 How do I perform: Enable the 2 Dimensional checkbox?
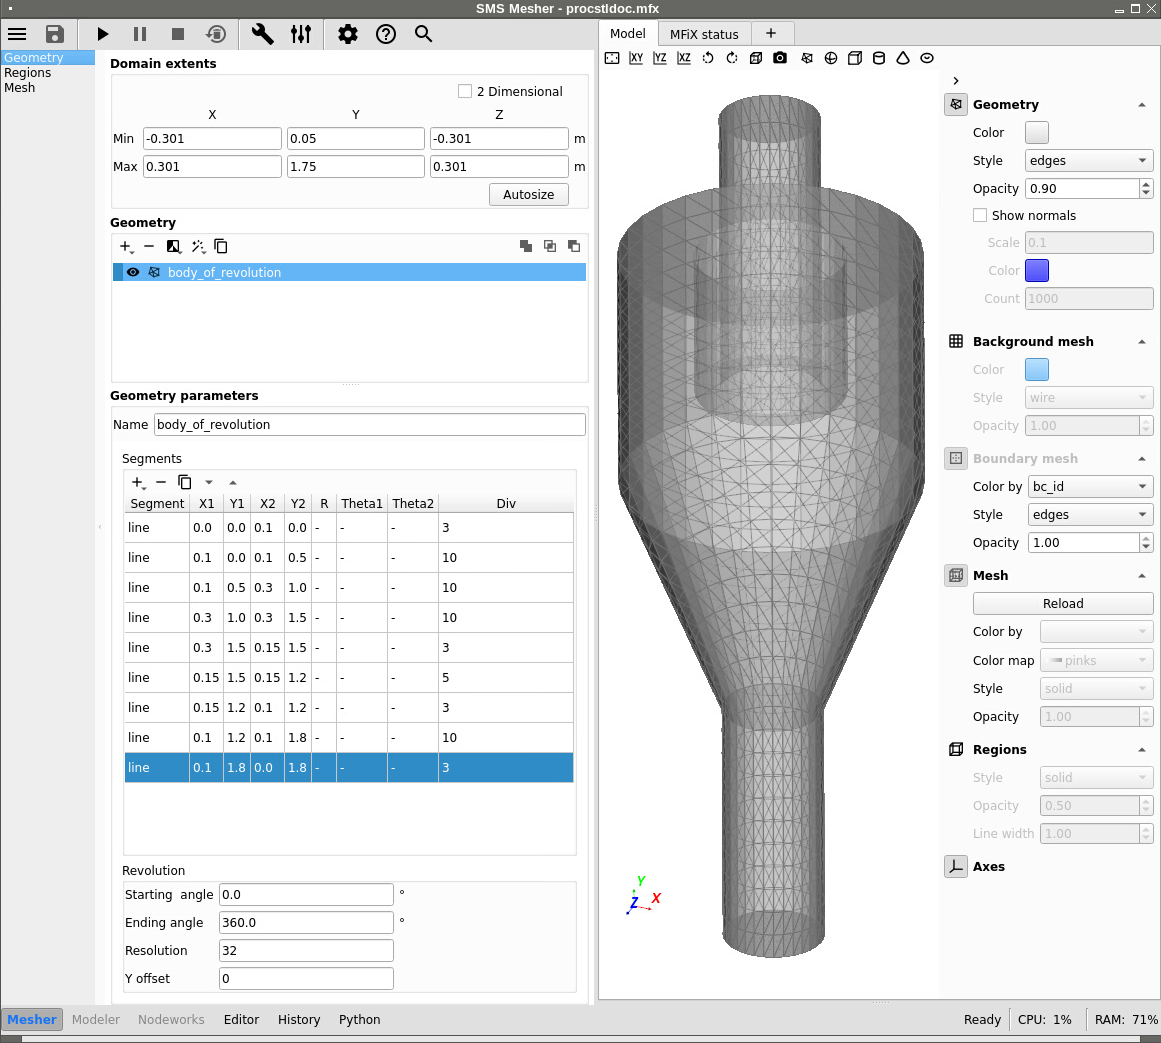tap(465, 91)
